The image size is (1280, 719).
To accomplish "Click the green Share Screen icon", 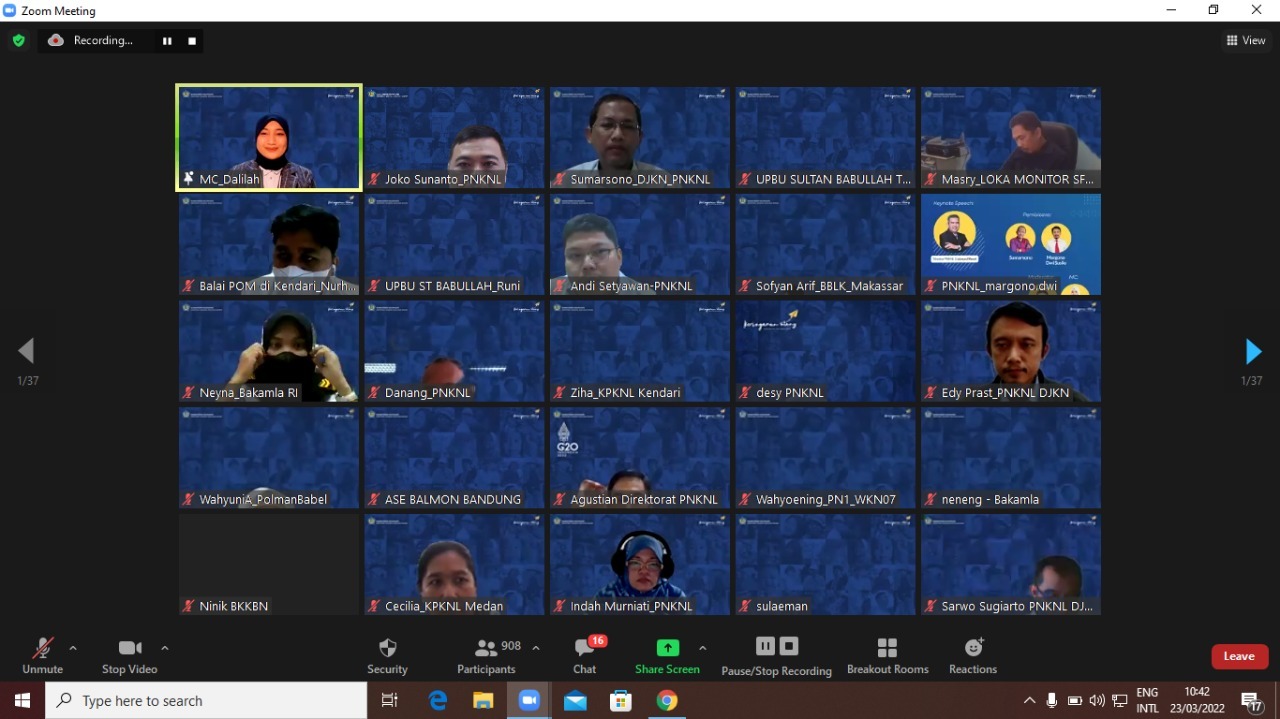I will click(667, 648).
